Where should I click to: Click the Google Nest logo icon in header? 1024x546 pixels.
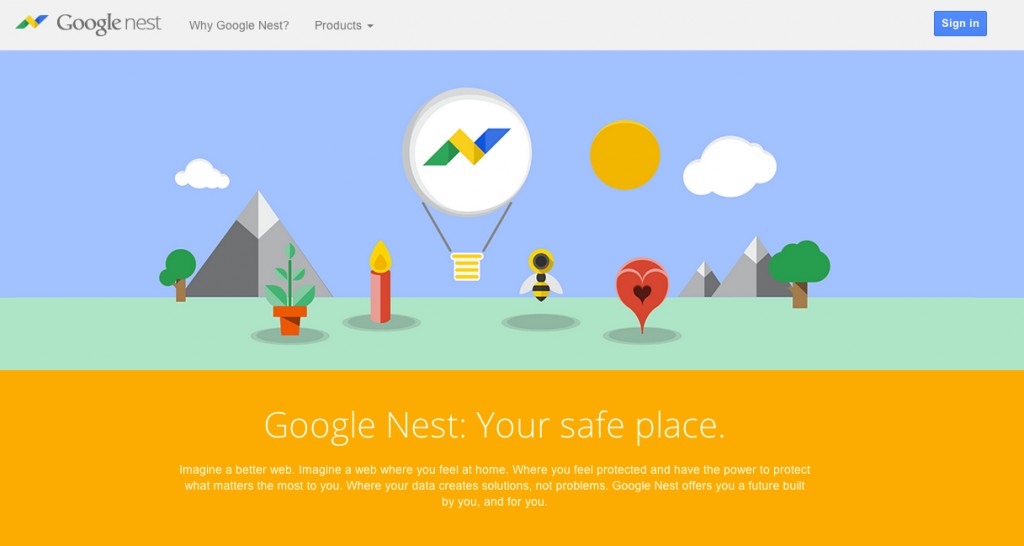(32, 22)
